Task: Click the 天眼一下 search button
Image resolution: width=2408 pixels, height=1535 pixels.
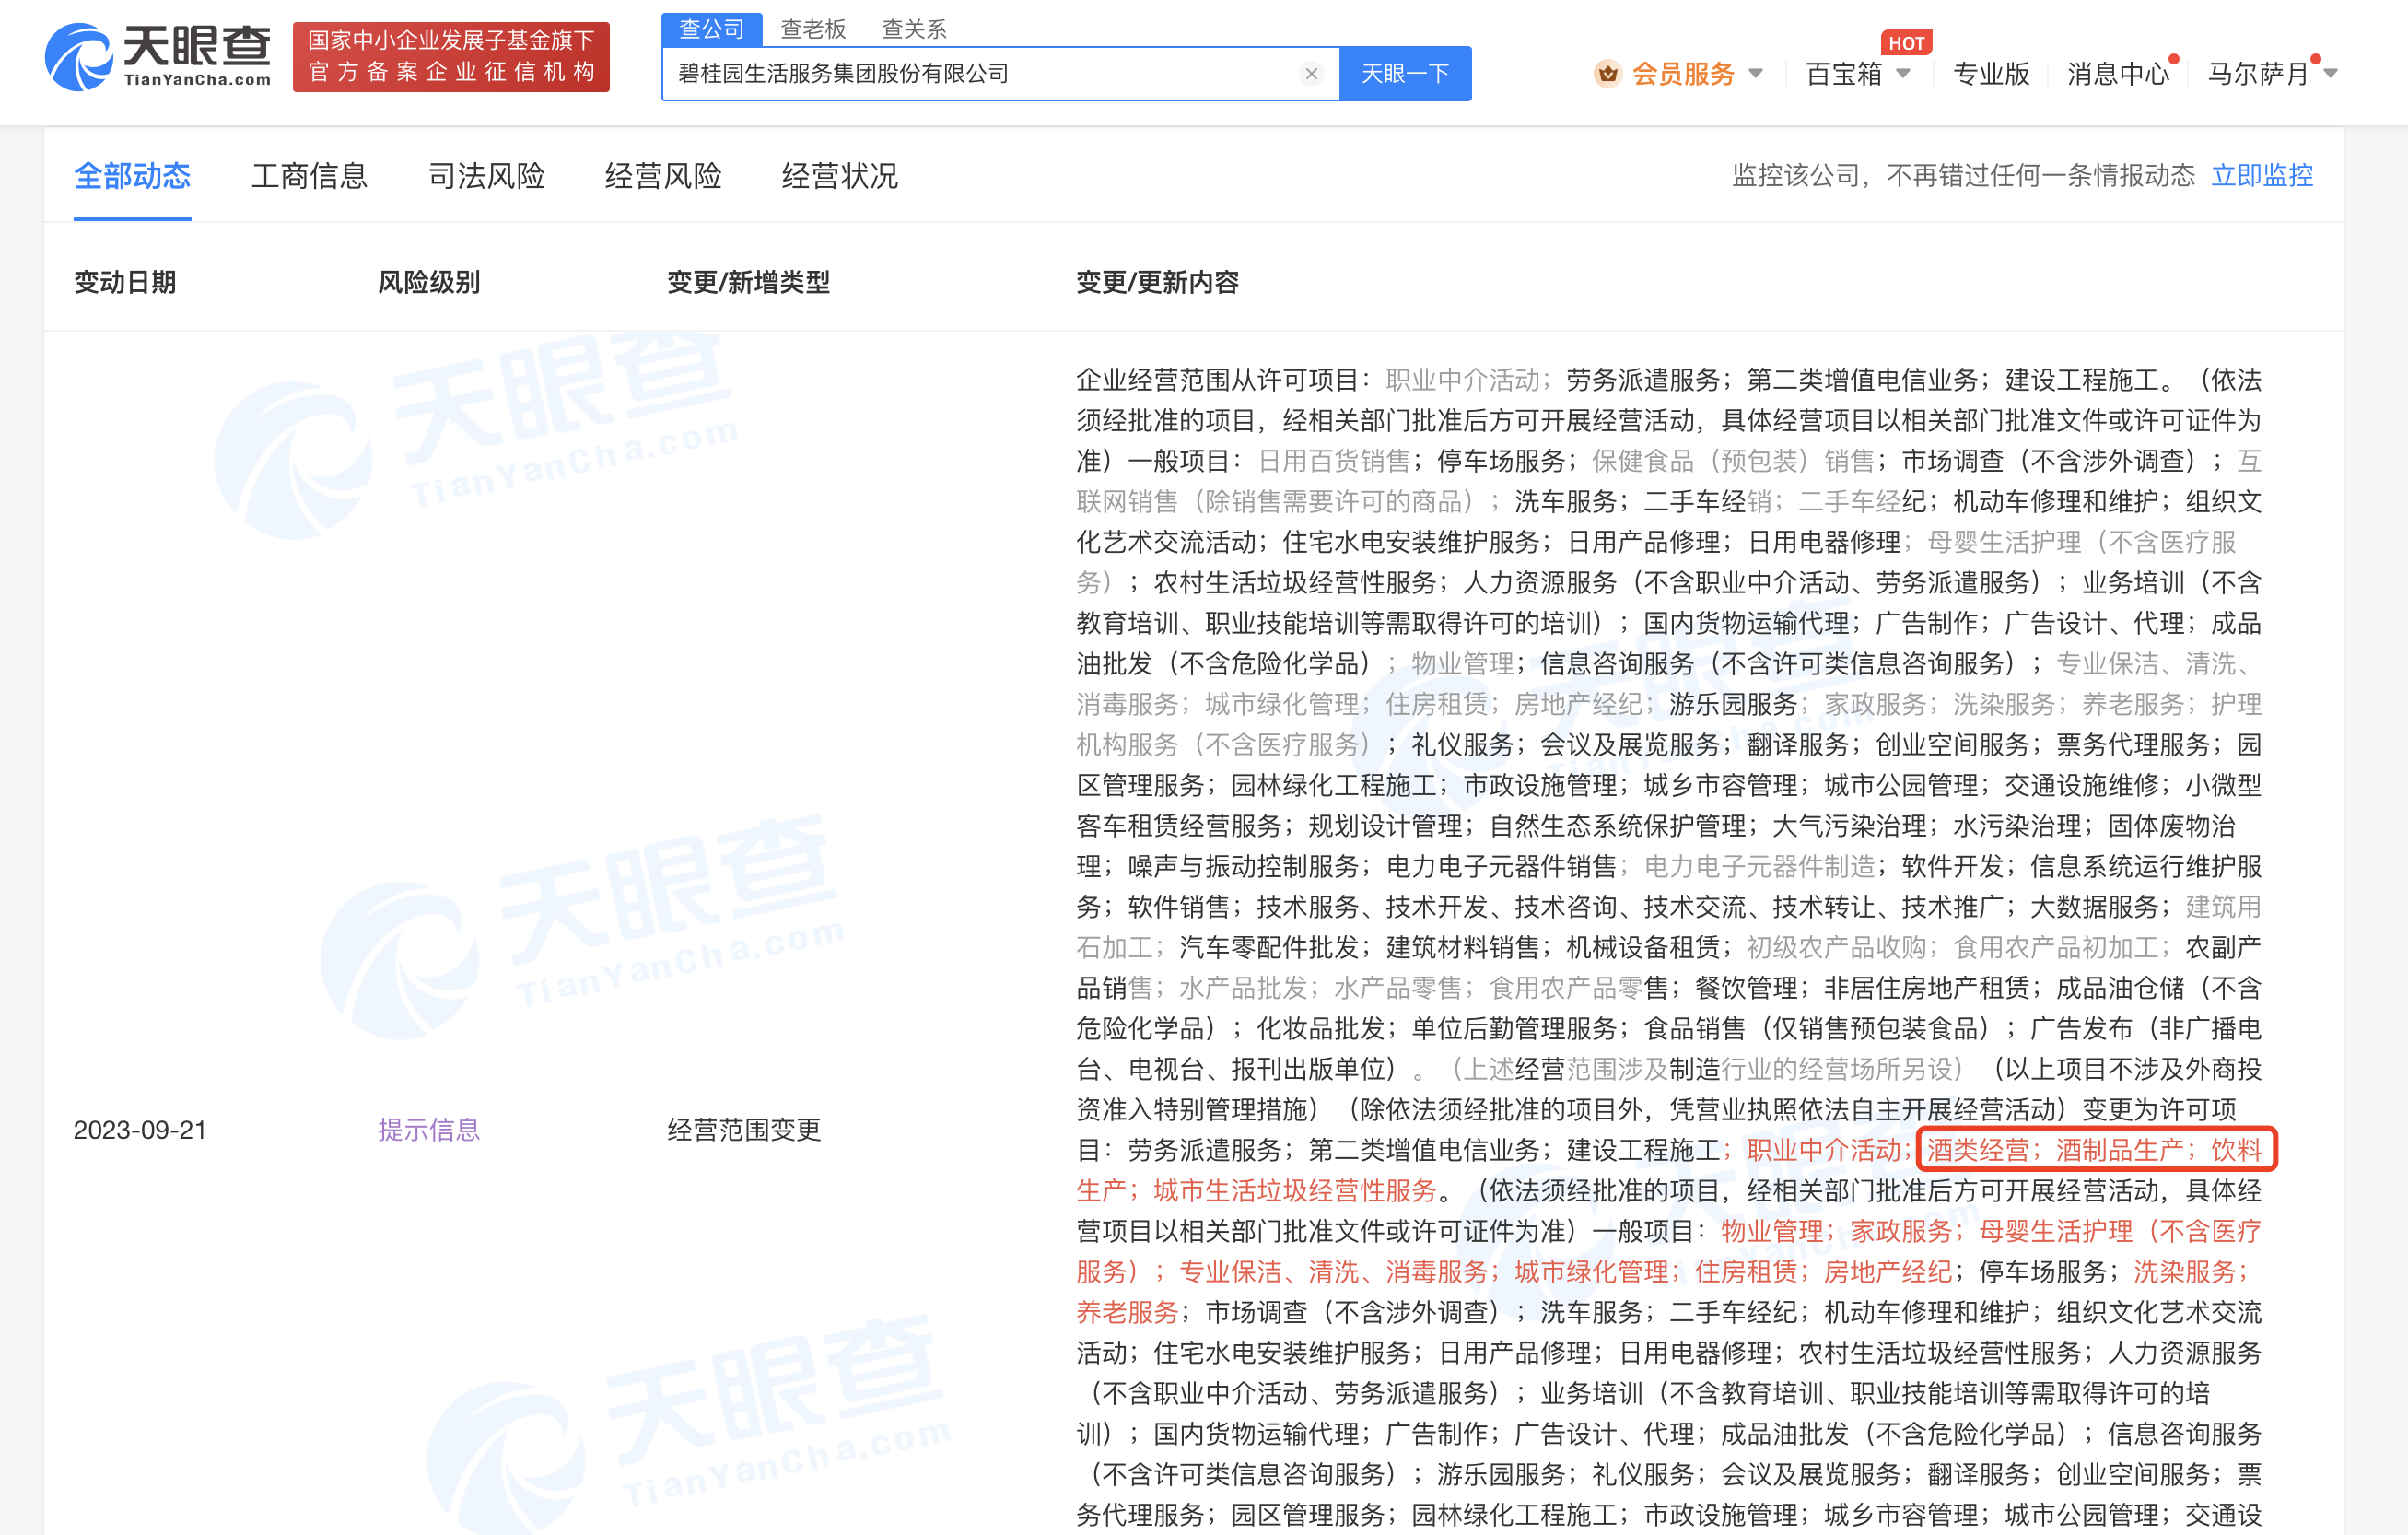Action: tap(1405, 73)
